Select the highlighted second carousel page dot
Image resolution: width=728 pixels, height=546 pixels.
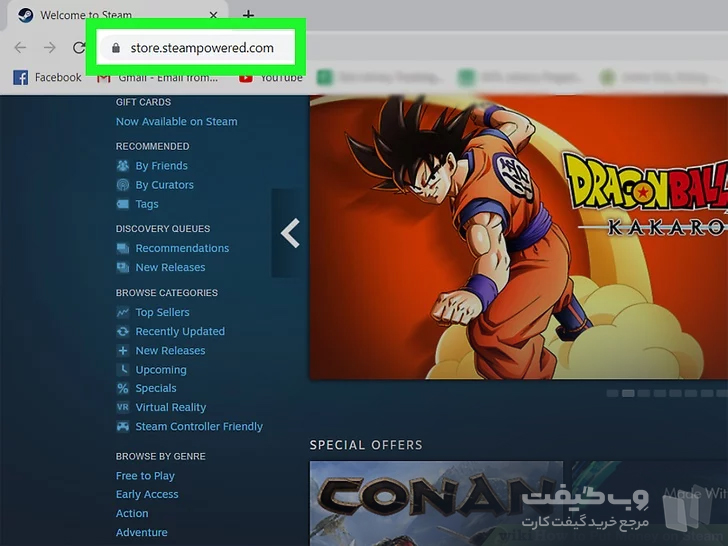(628, 393)
